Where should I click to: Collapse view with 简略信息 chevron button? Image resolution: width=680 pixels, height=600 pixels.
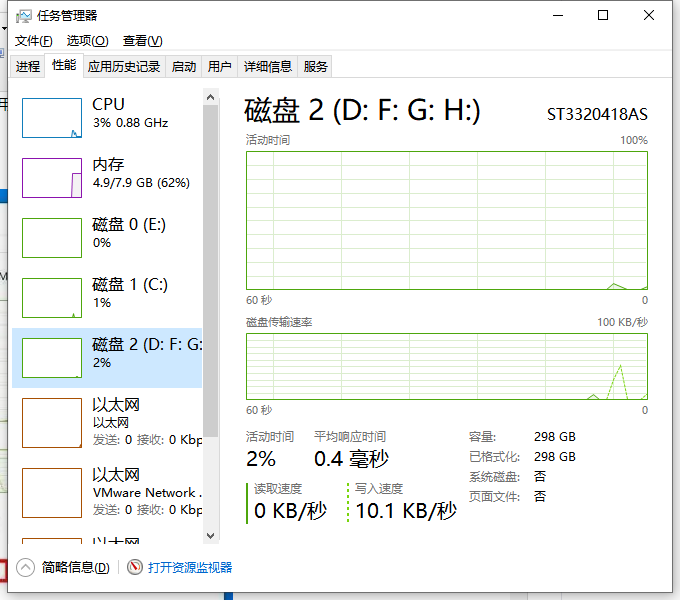pos(26,568)
